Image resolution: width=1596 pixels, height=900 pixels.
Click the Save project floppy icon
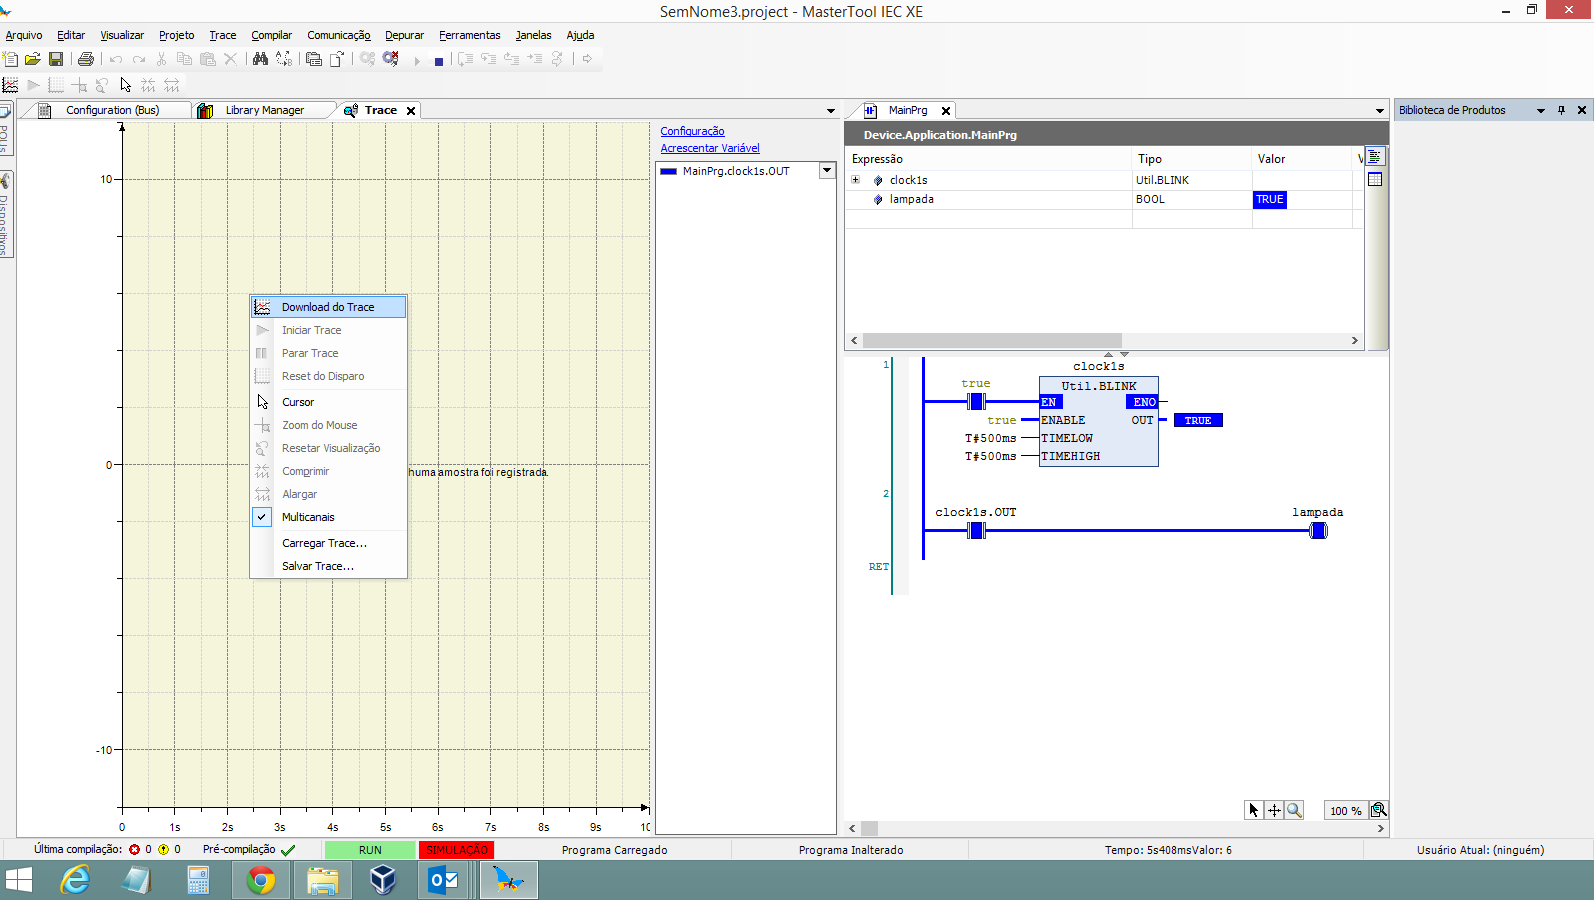56,60
